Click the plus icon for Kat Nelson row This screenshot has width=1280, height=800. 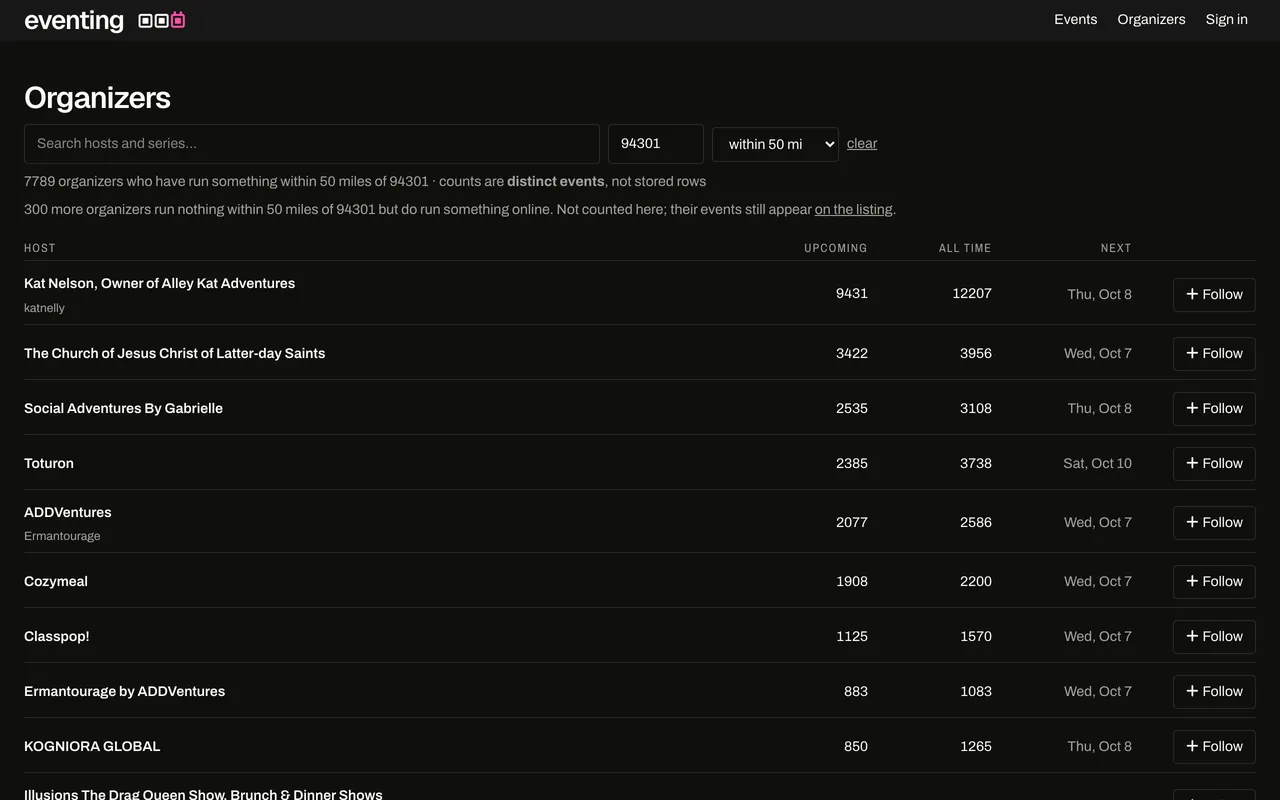click(1192, 294)
